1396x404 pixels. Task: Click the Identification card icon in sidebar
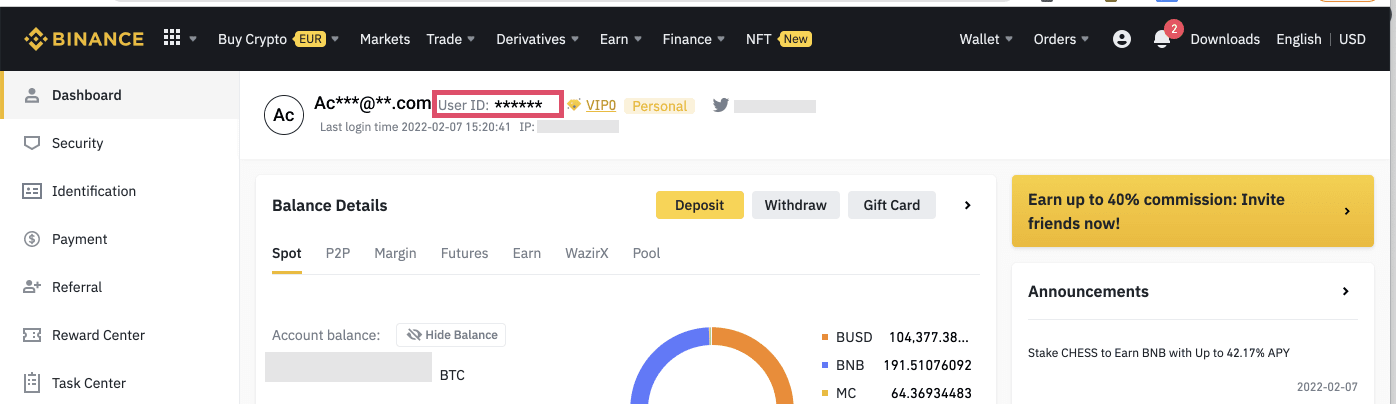pos(32,191)
